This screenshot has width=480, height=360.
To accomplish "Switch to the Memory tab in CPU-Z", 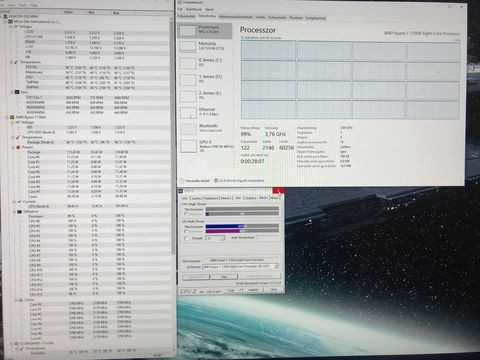I will click(x=226, y=198).
